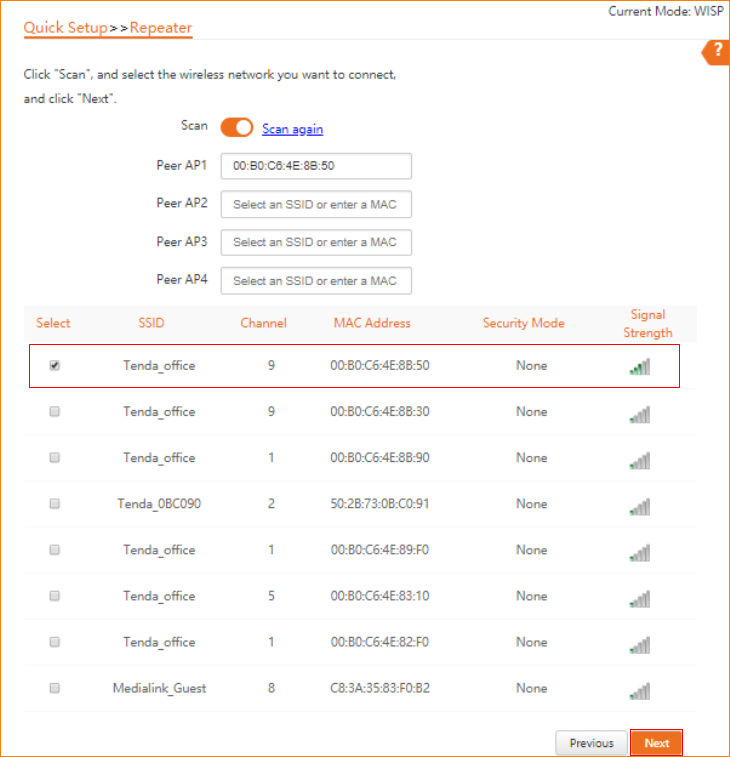Tick checkbox for MAC 00:B0:C6:4E:8B:30

pyautogui.click(x=54, y=412)
